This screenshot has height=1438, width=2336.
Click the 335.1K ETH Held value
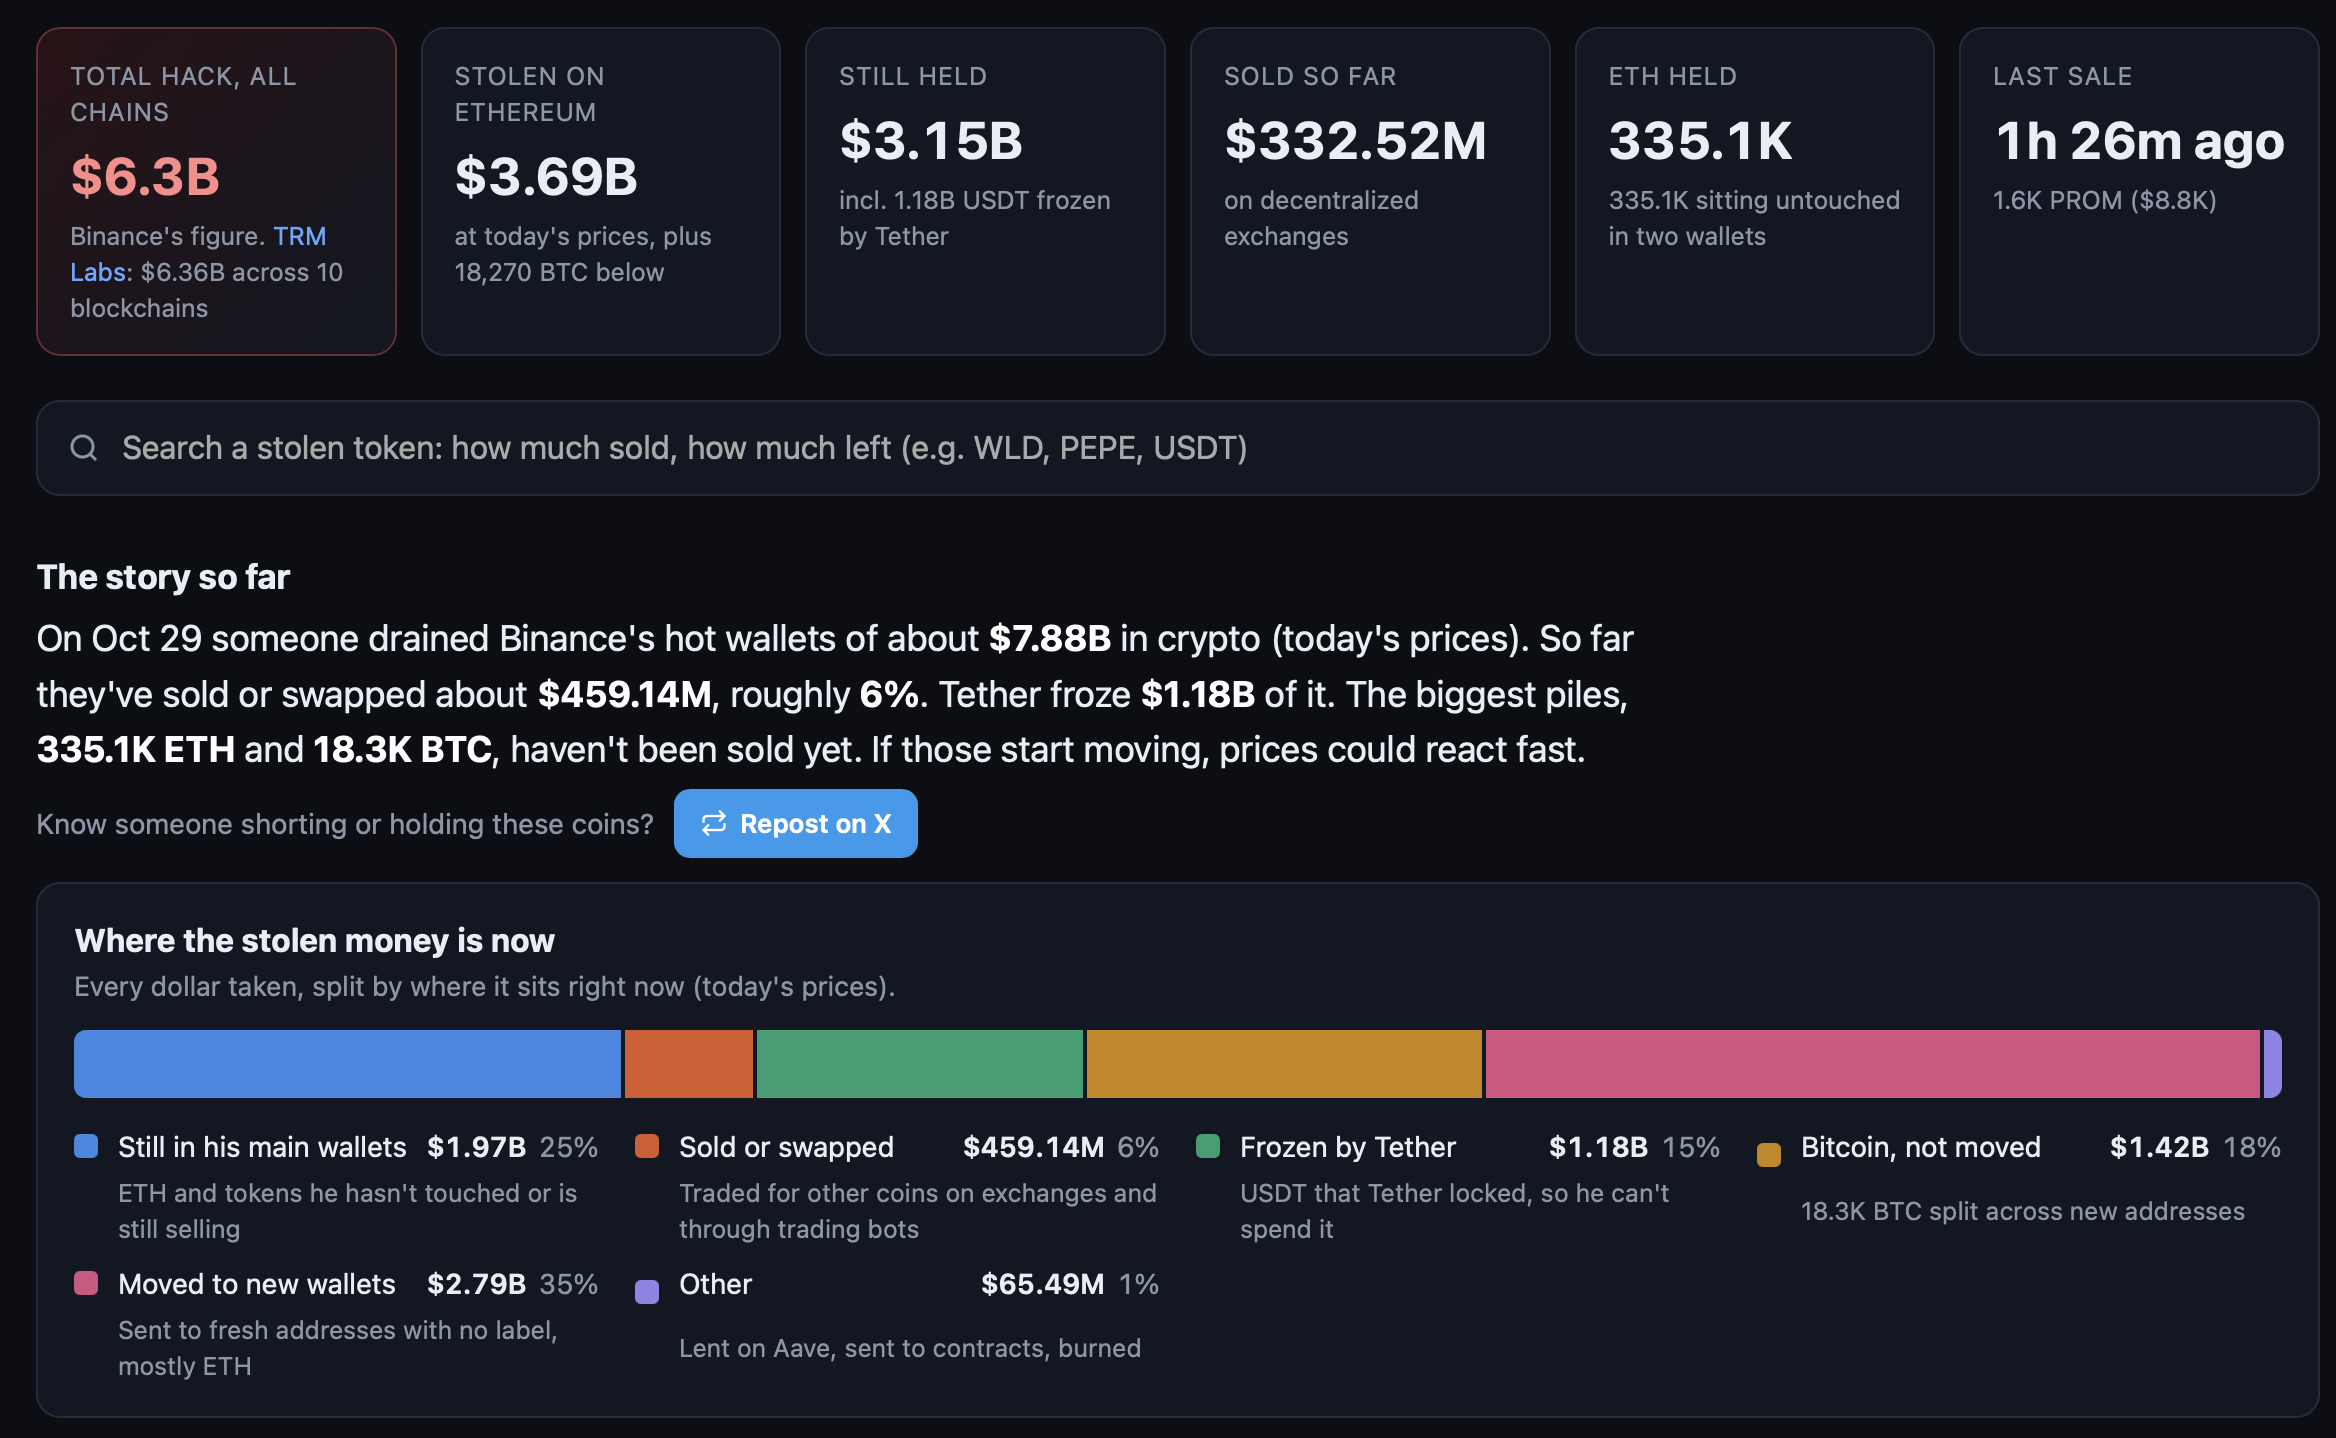[1700, 140]
